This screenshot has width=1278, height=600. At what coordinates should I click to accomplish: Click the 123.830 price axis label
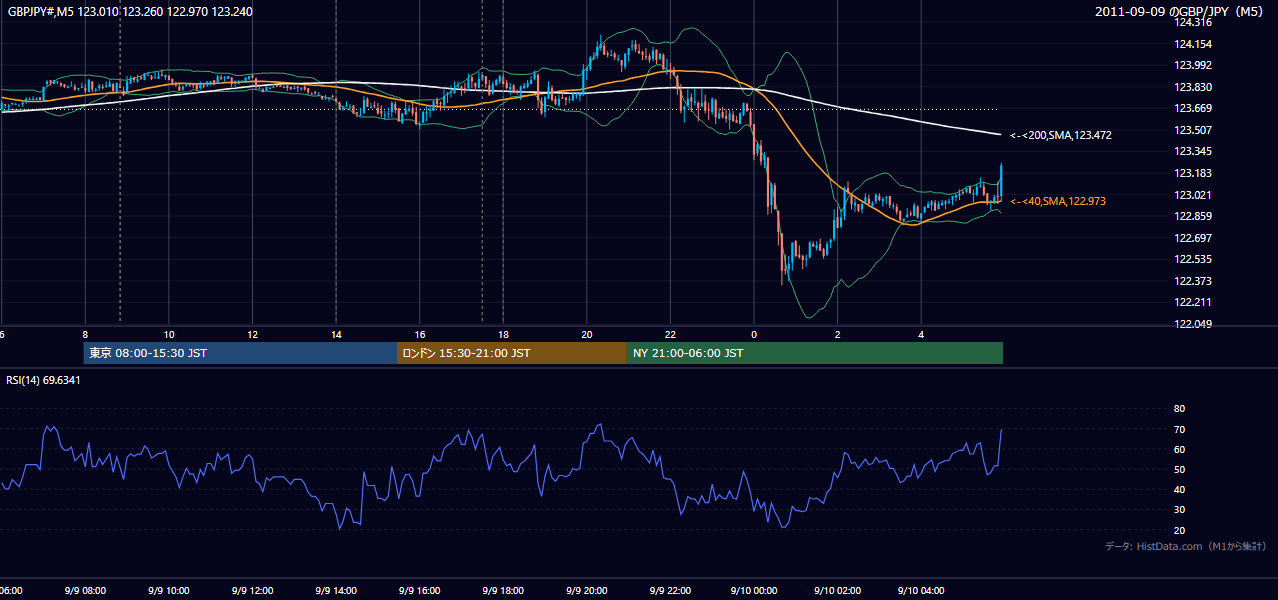1192,87
